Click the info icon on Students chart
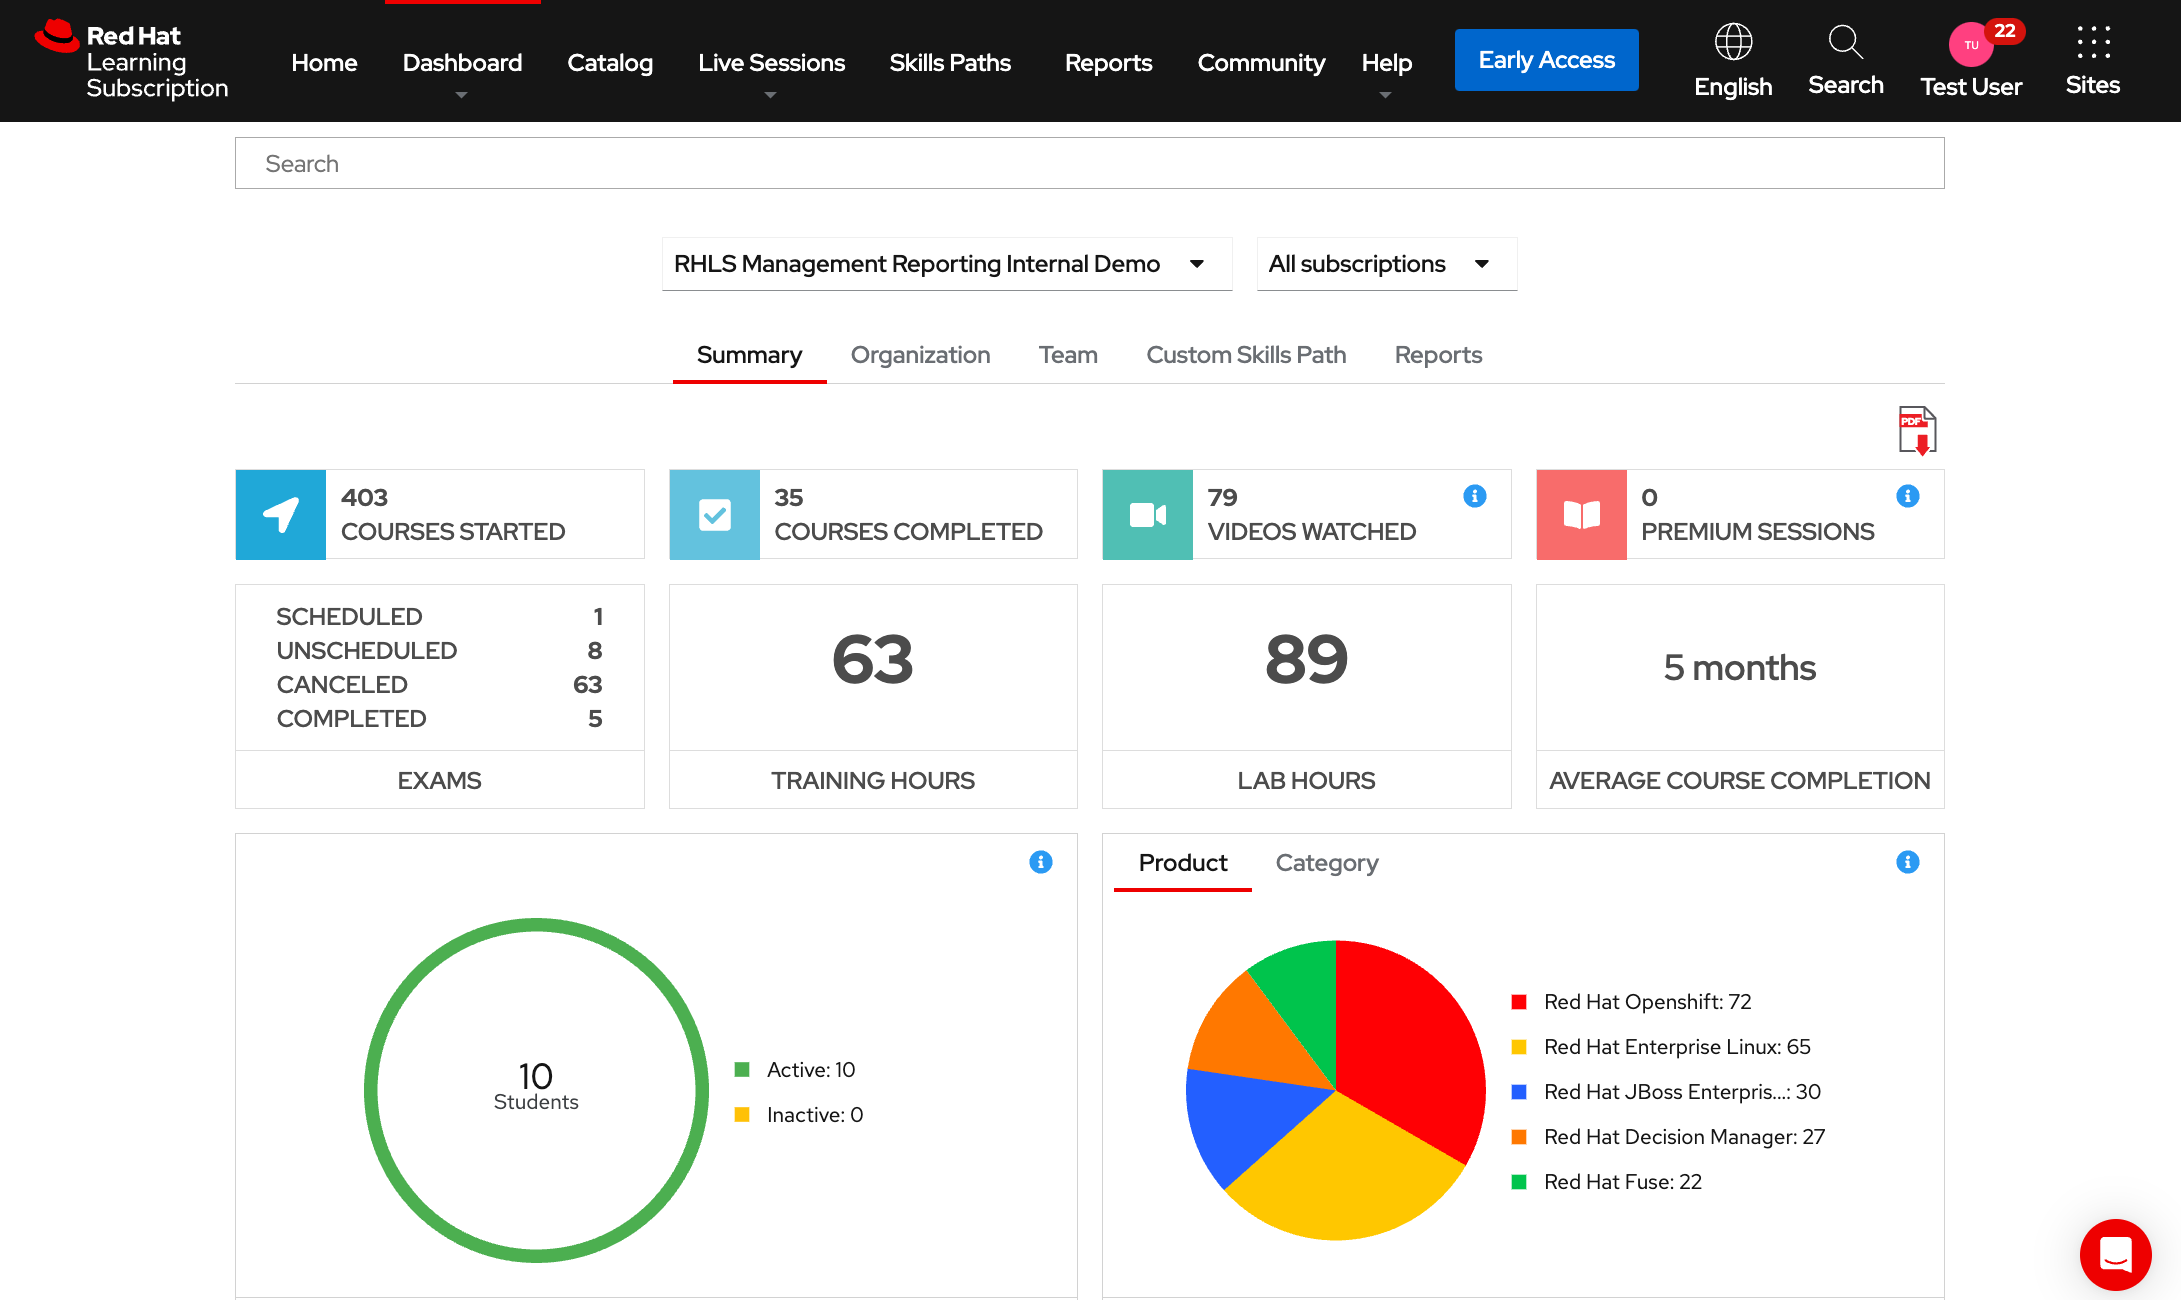 [1040, 862]
